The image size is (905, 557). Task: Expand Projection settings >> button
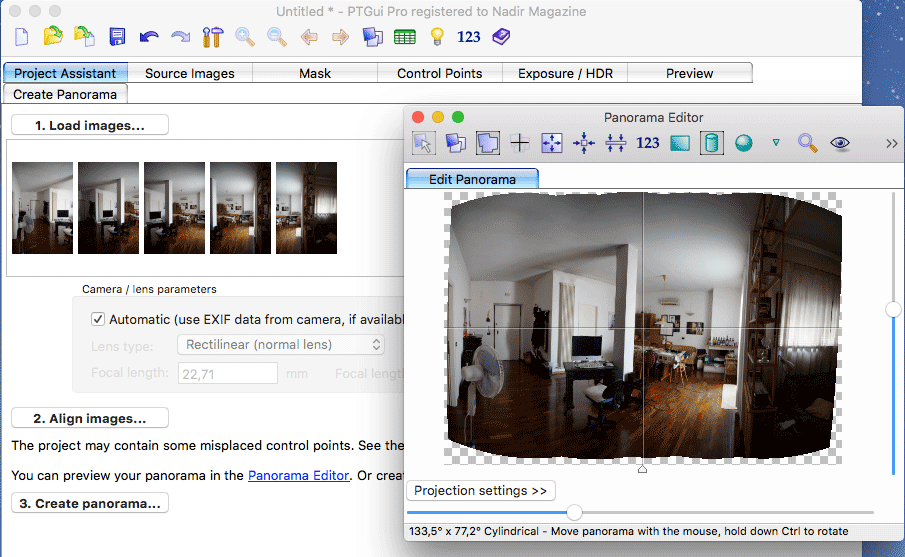coord(481,490)
